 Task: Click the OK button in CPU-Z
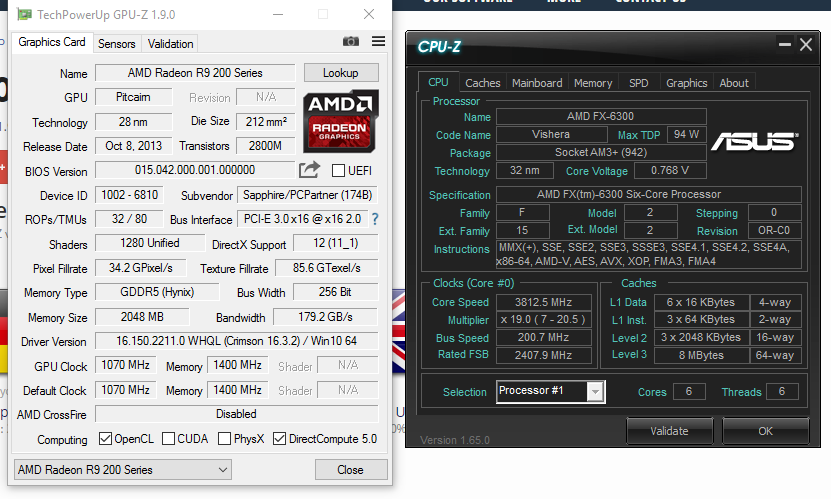point(765,431)
